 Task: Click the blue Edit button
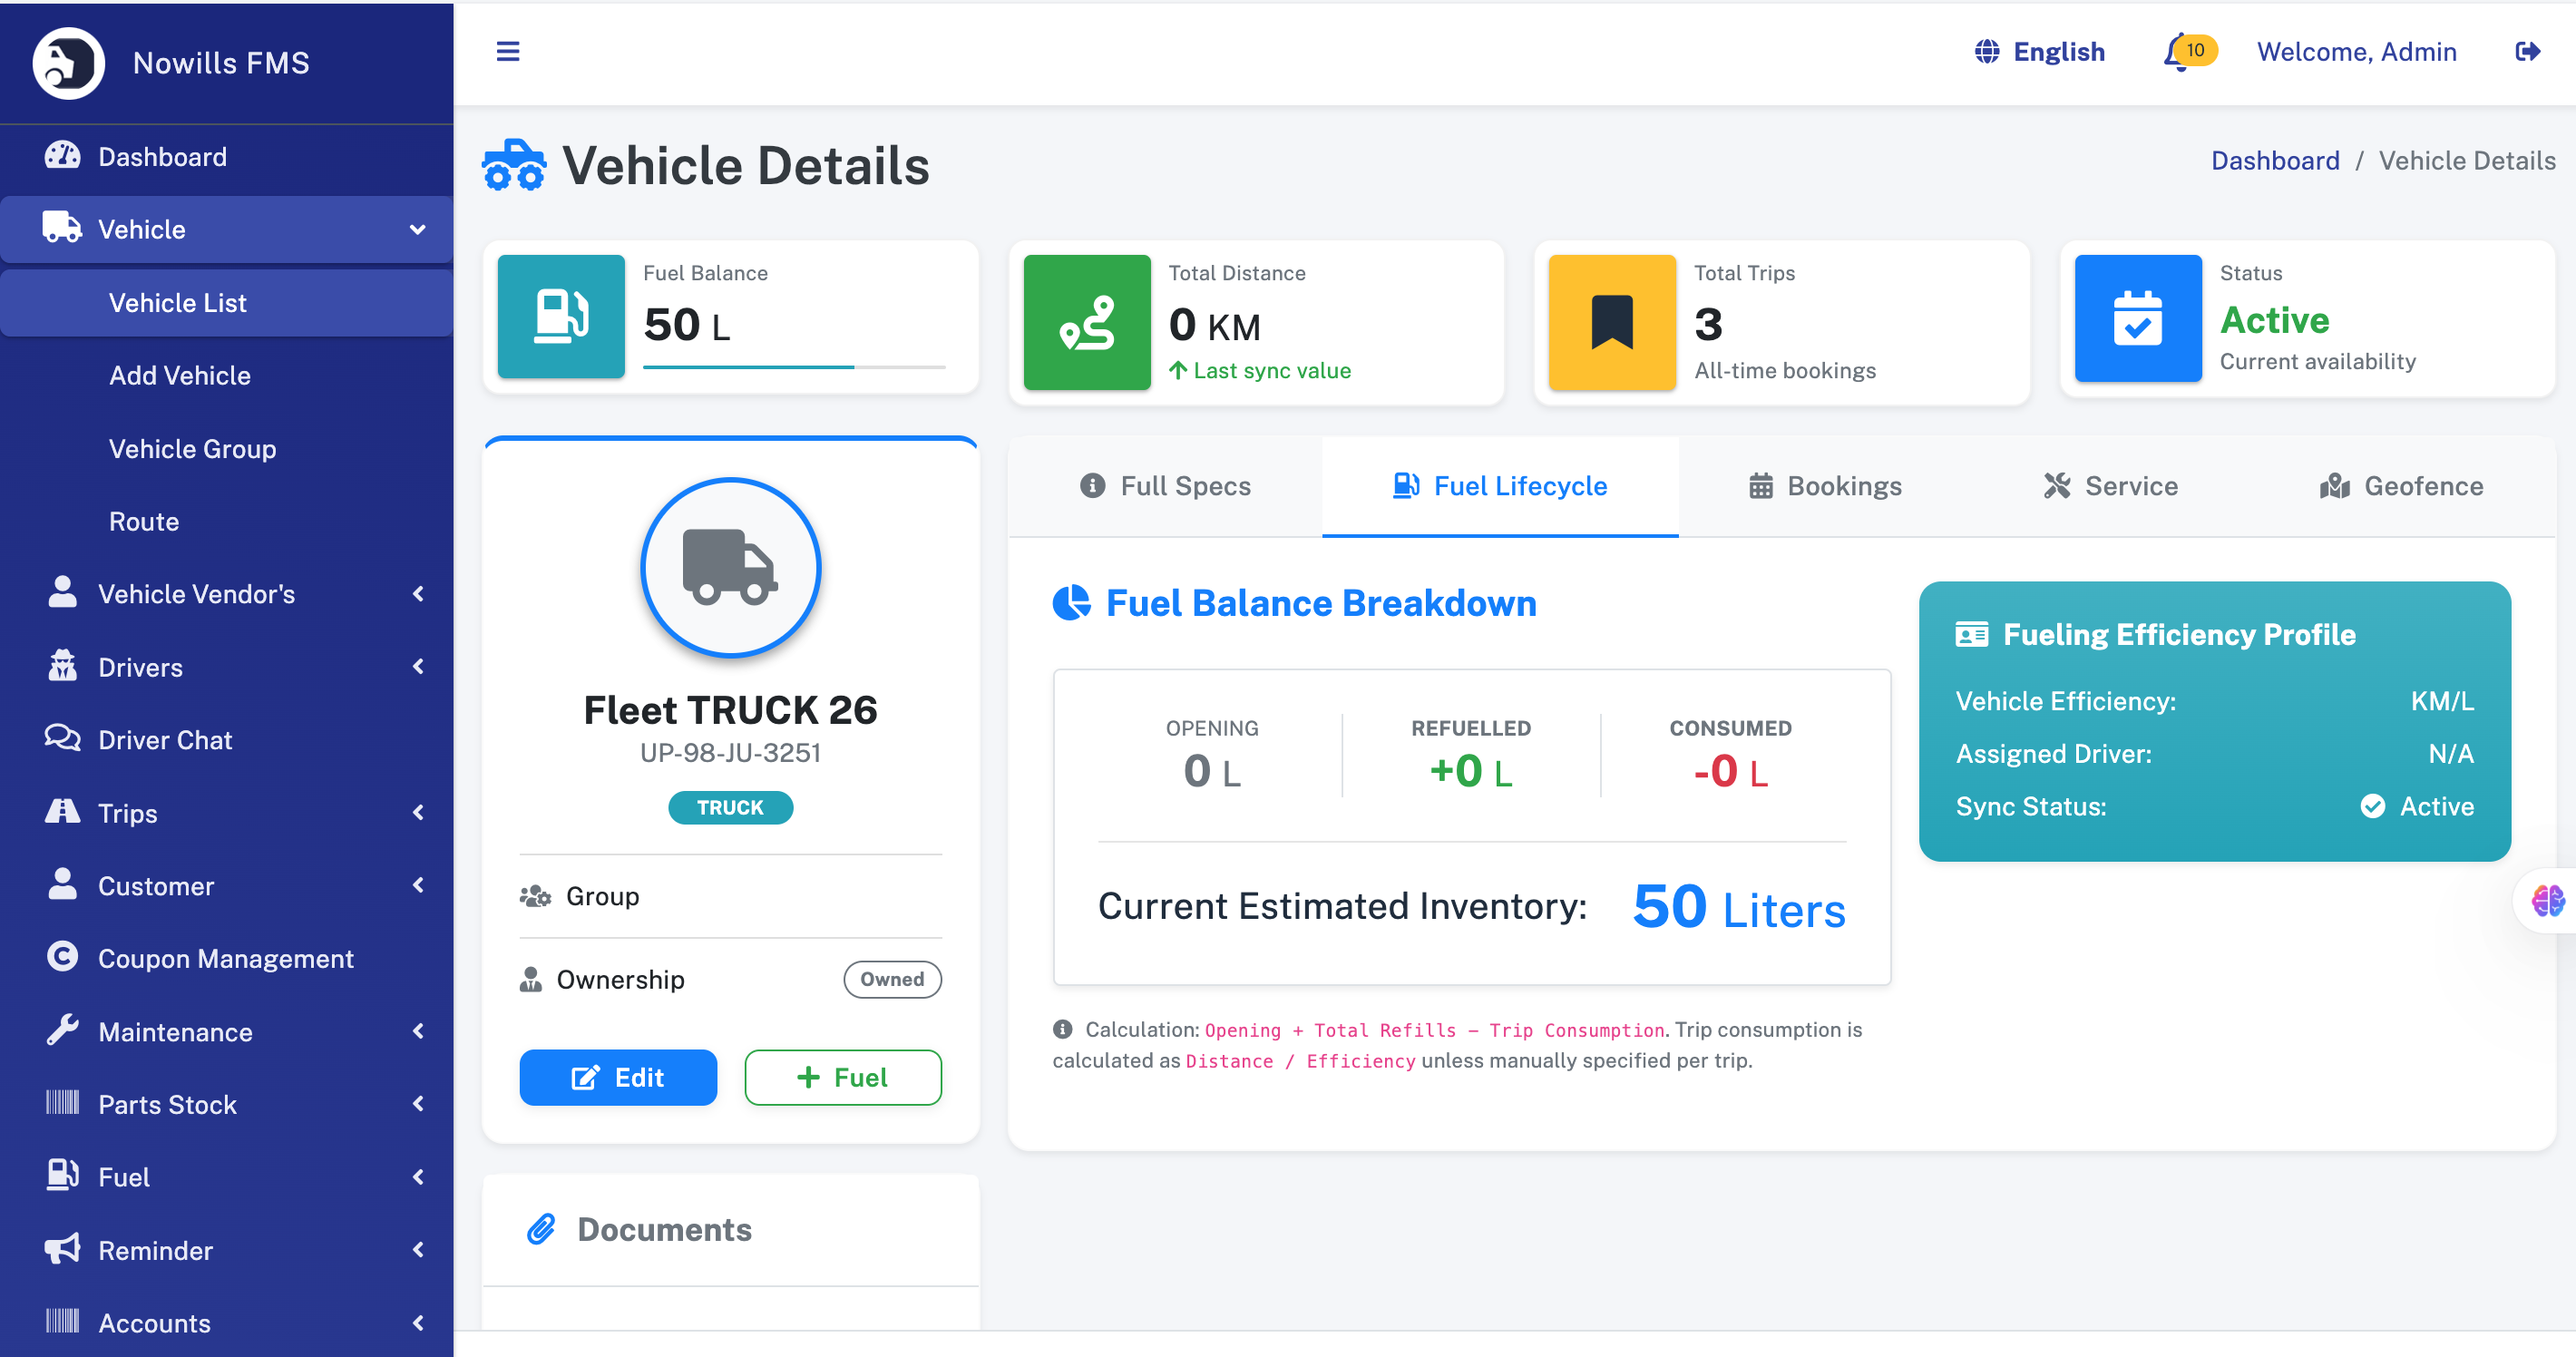pos(618,1077)
